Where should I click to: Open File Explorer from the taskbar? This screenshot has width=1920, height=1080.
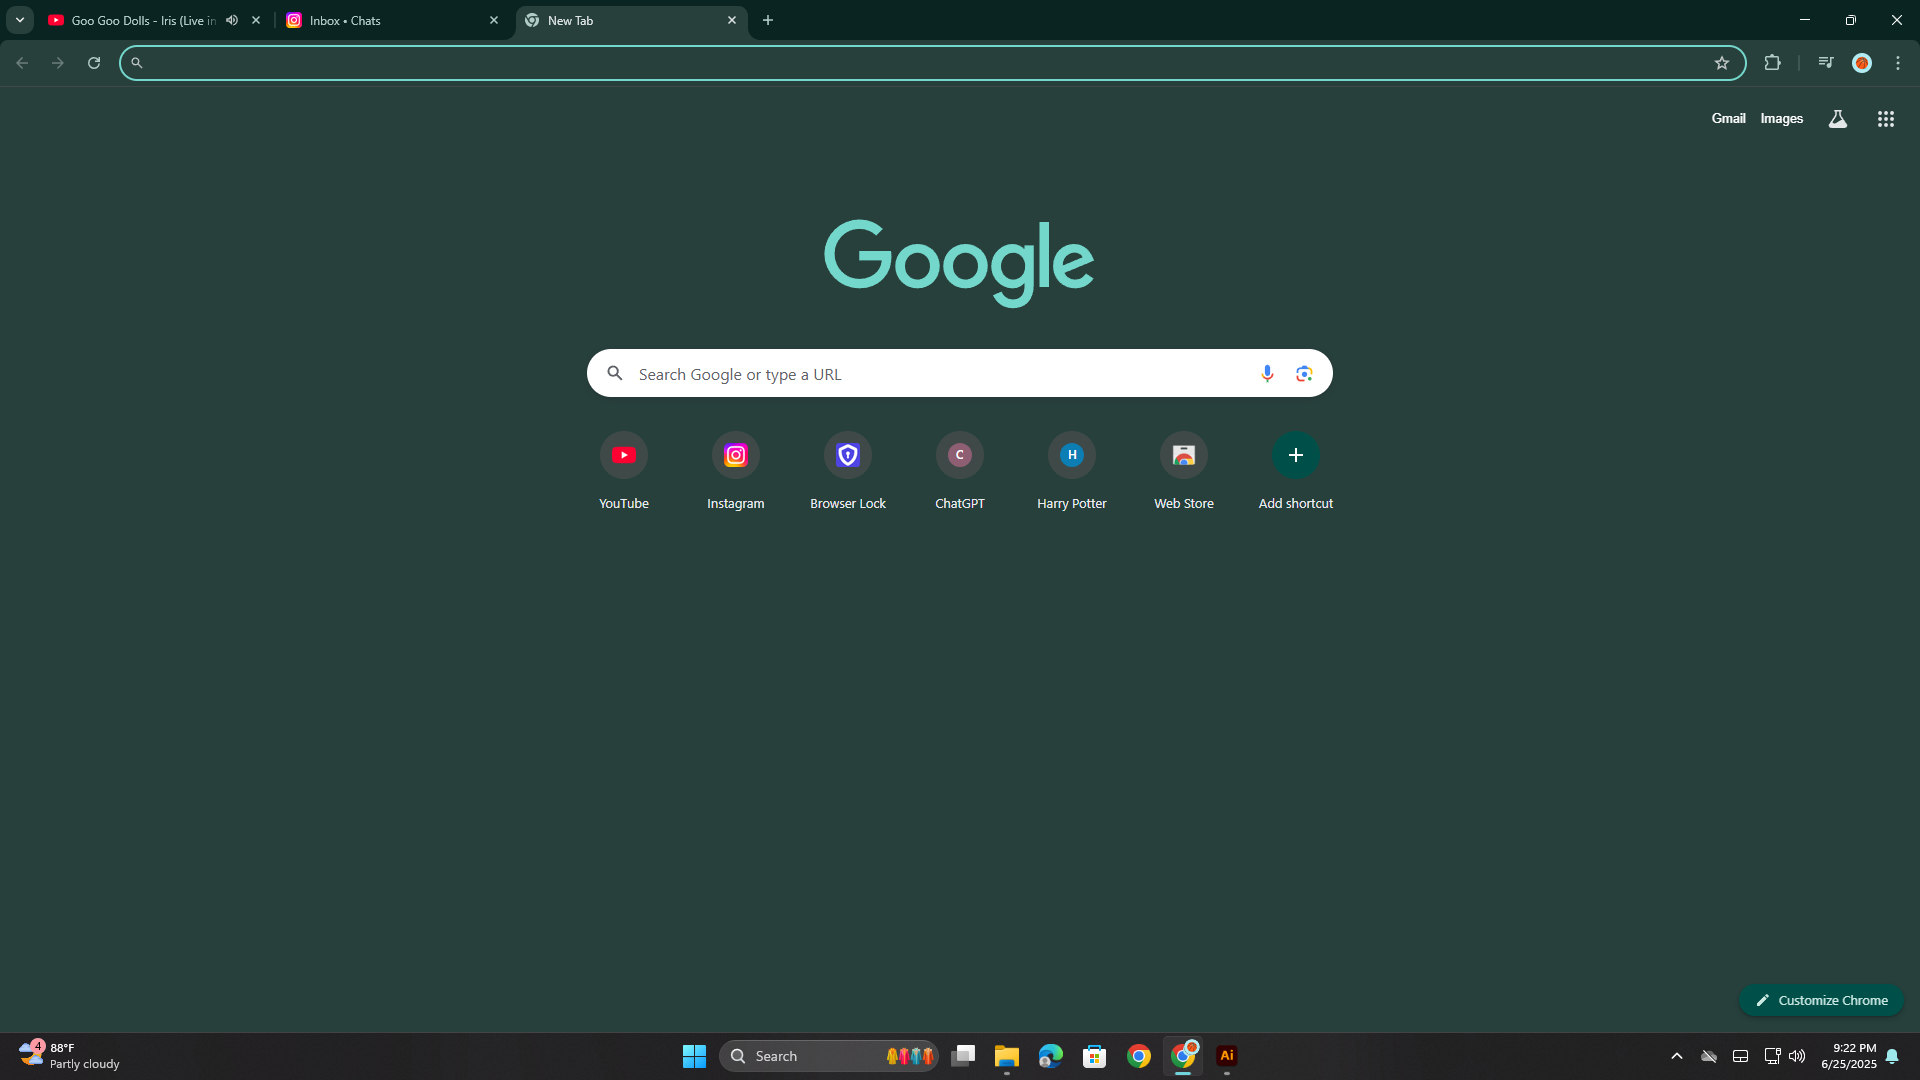(x=1007, y=1056)
